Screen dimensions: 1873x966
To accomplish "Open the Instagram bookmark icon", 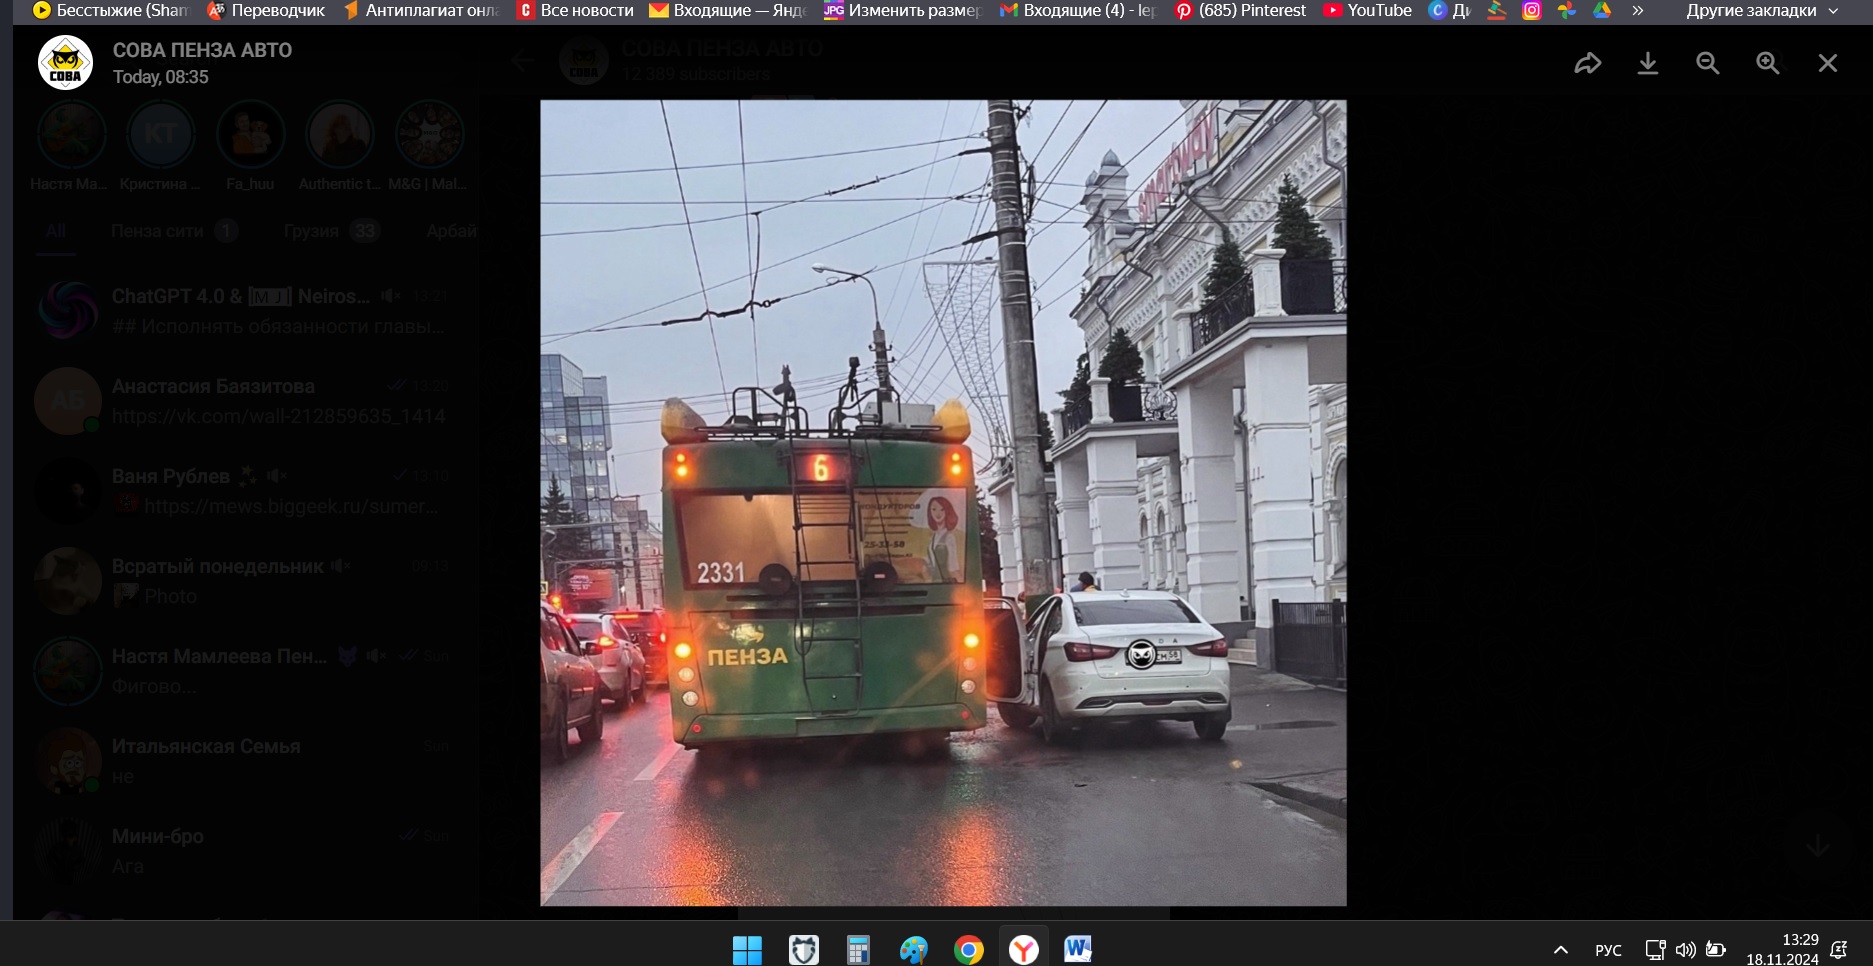I will (x=1531, y=11).
